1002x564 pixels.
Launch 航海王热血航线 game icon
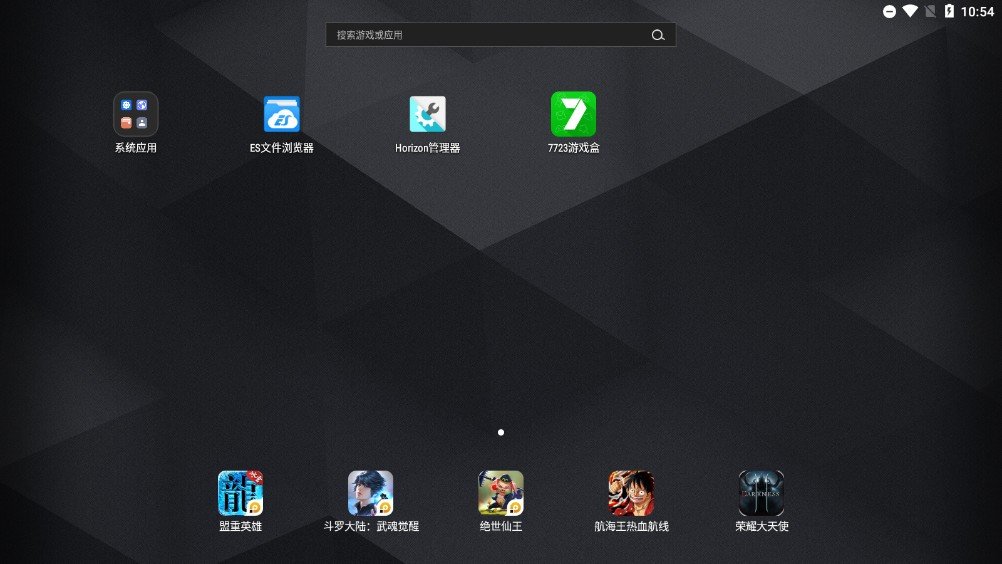pyautogui.click(x=631, y=493)
